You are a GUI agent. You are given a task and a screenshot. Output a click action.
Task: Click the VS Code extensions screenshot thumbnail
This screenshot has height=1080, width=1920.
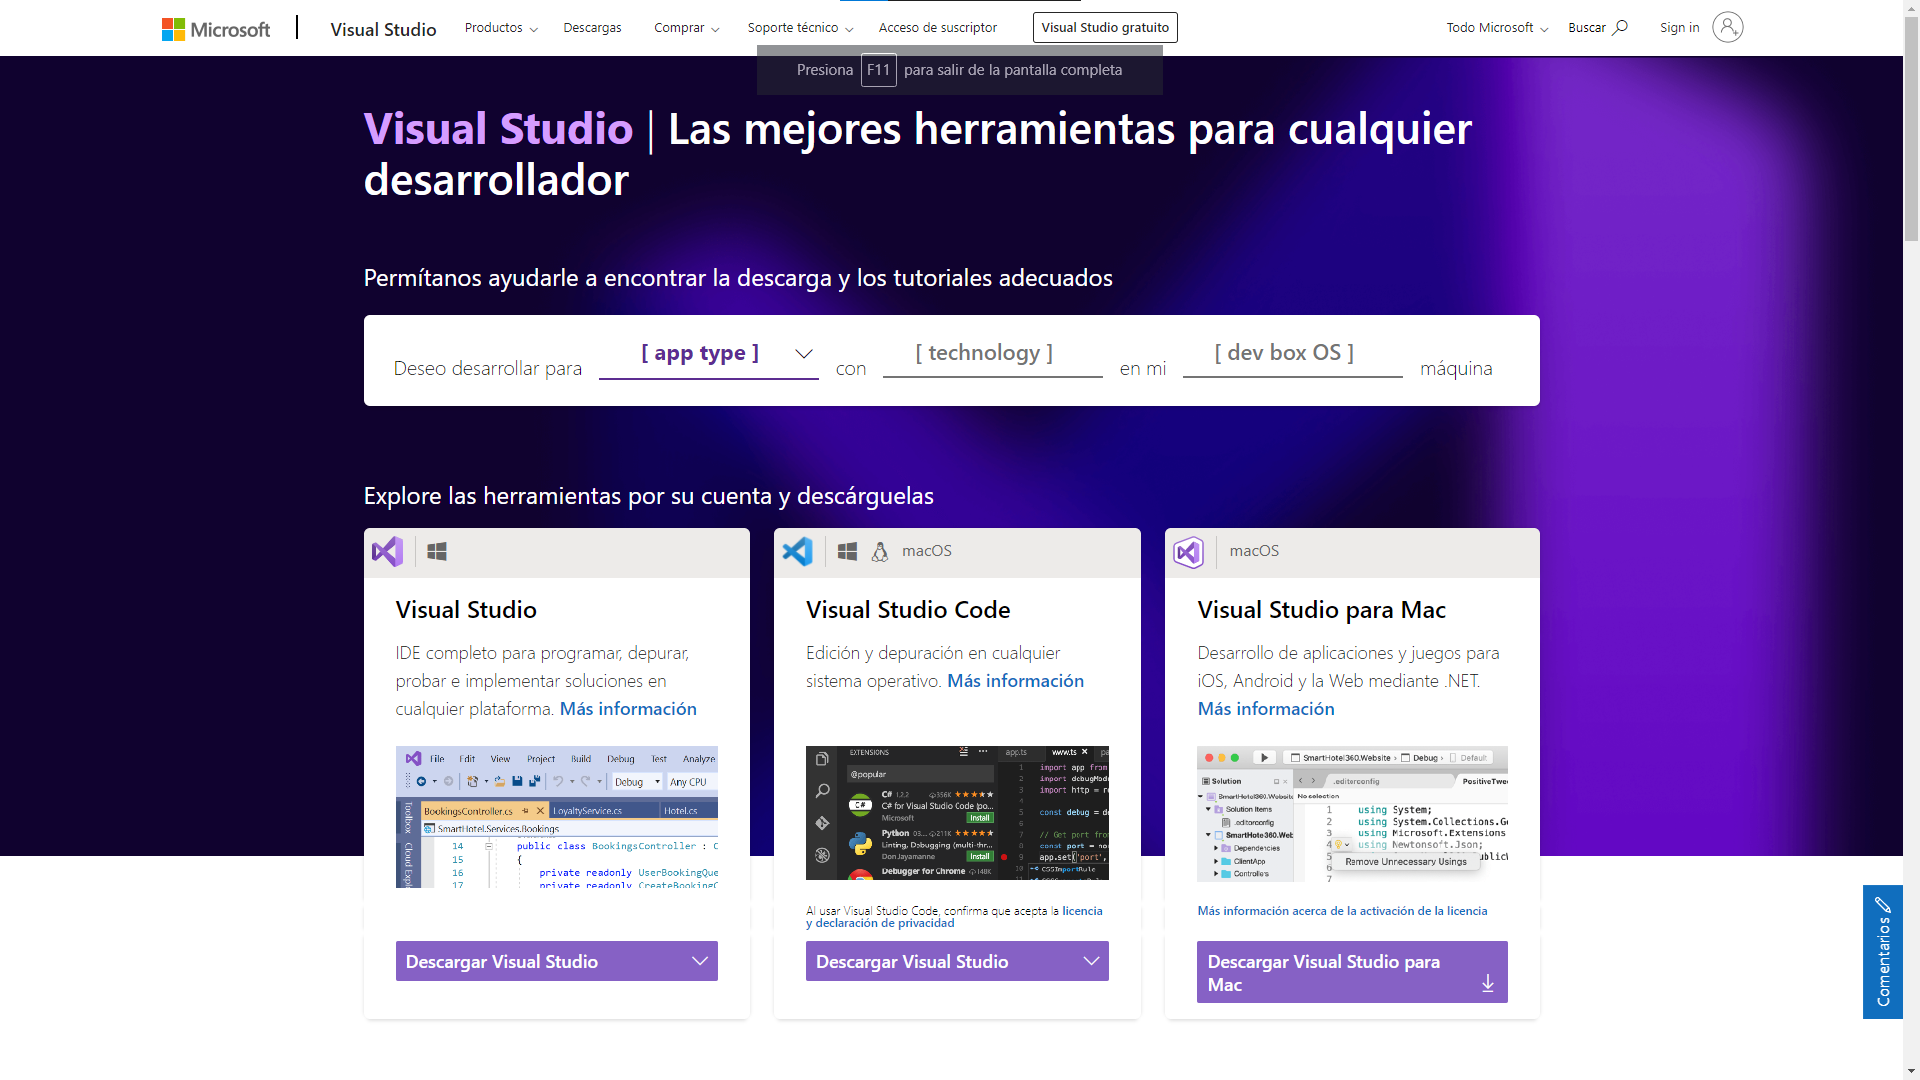[957, 813]
